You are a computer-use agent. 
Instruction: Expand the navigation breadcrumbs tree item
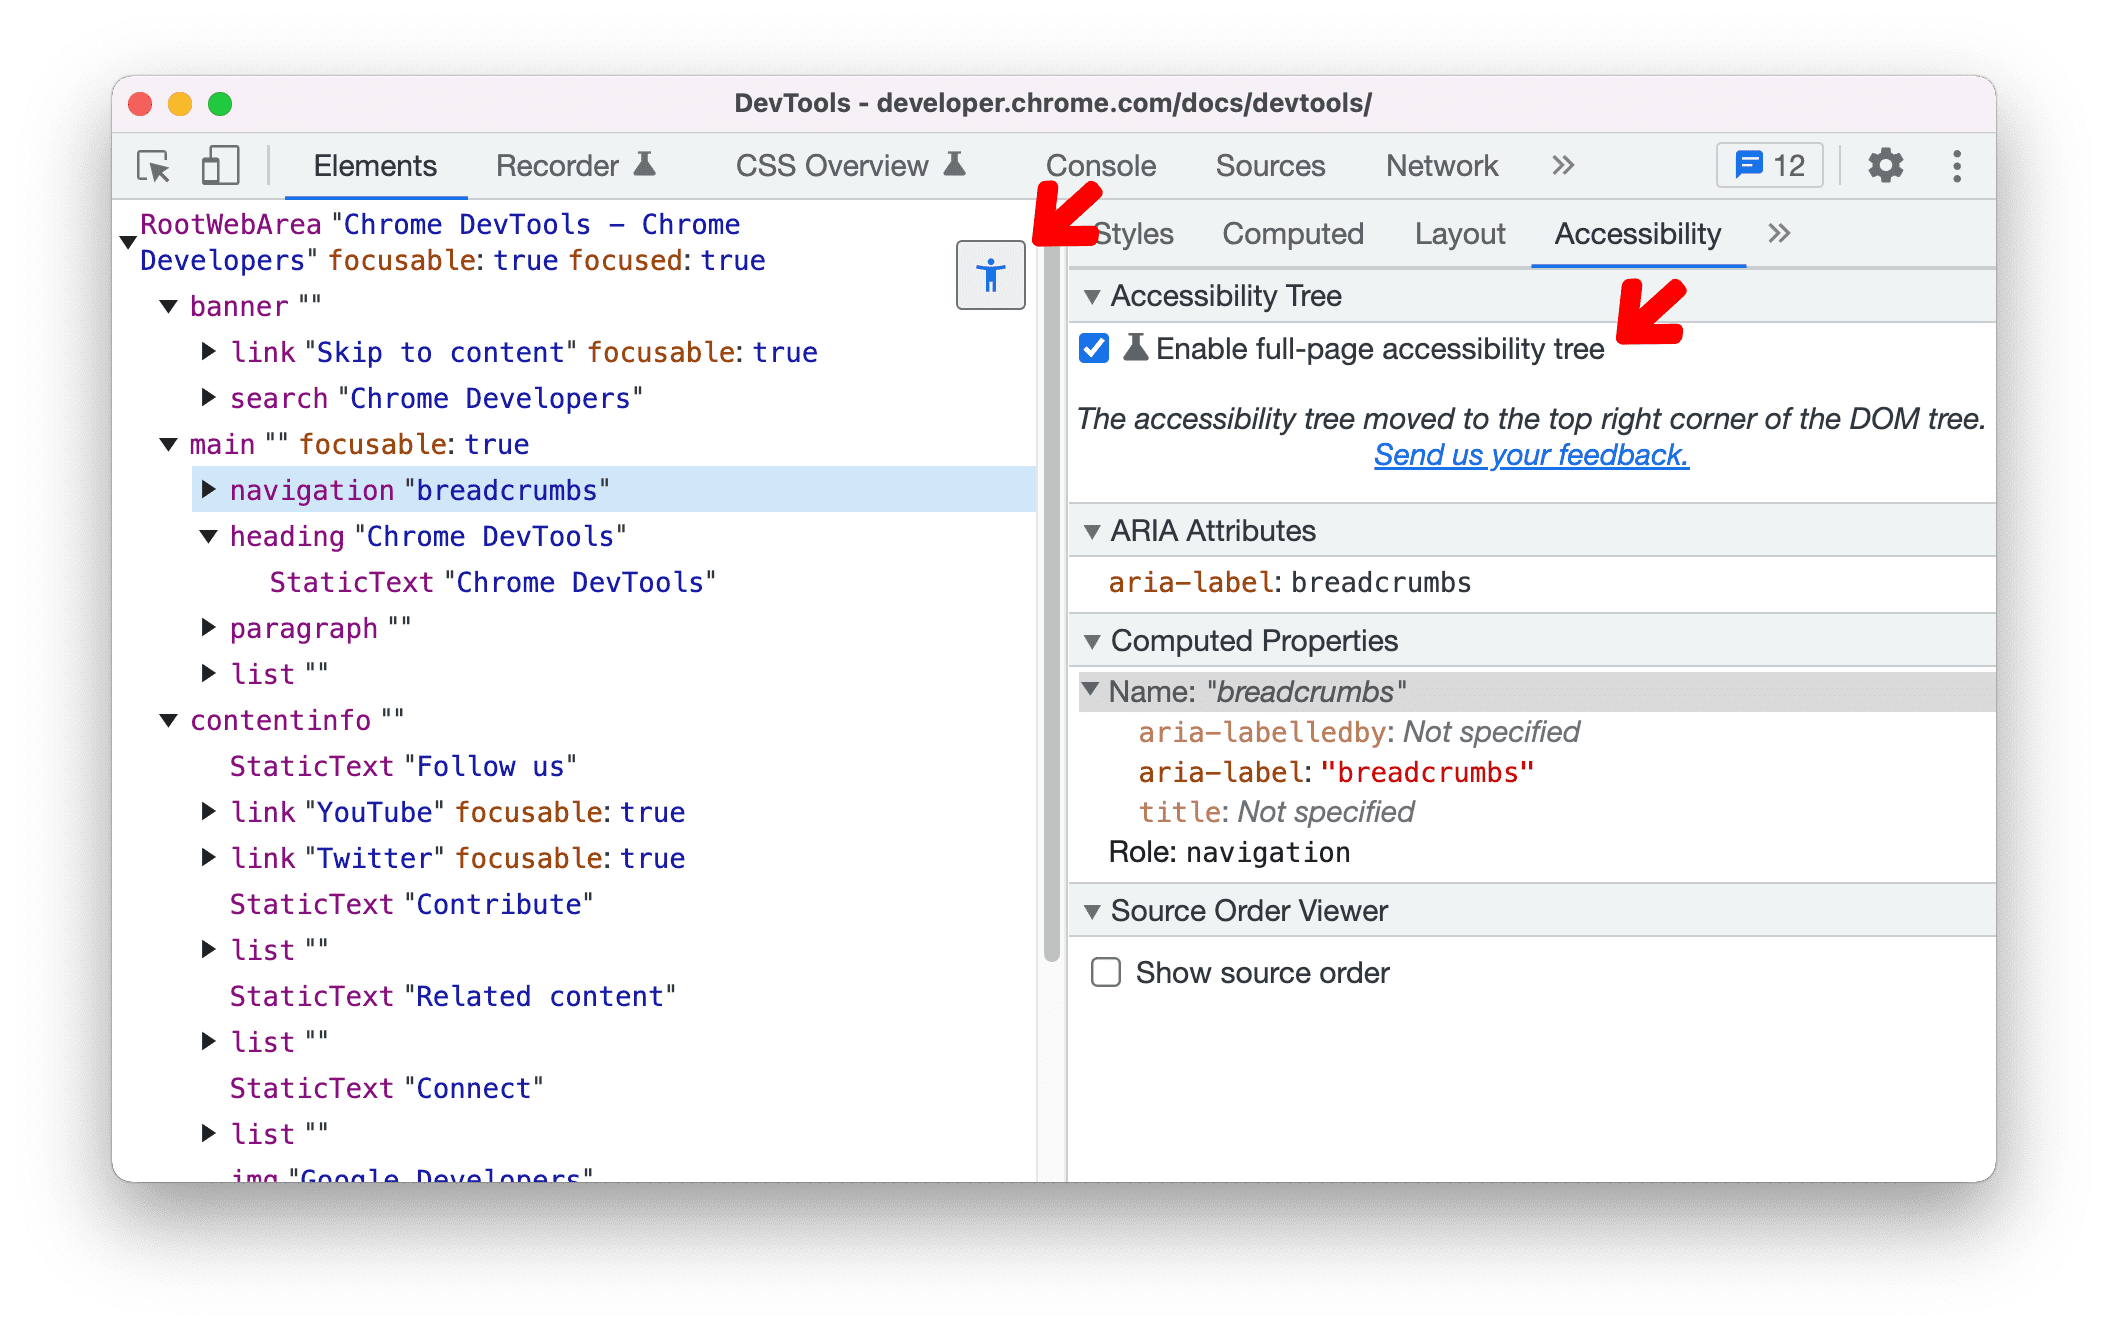click(207, 490)
